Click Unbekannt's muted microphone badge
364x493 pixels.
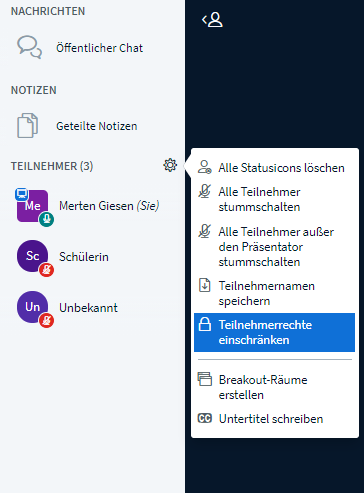tap(46, 321)
